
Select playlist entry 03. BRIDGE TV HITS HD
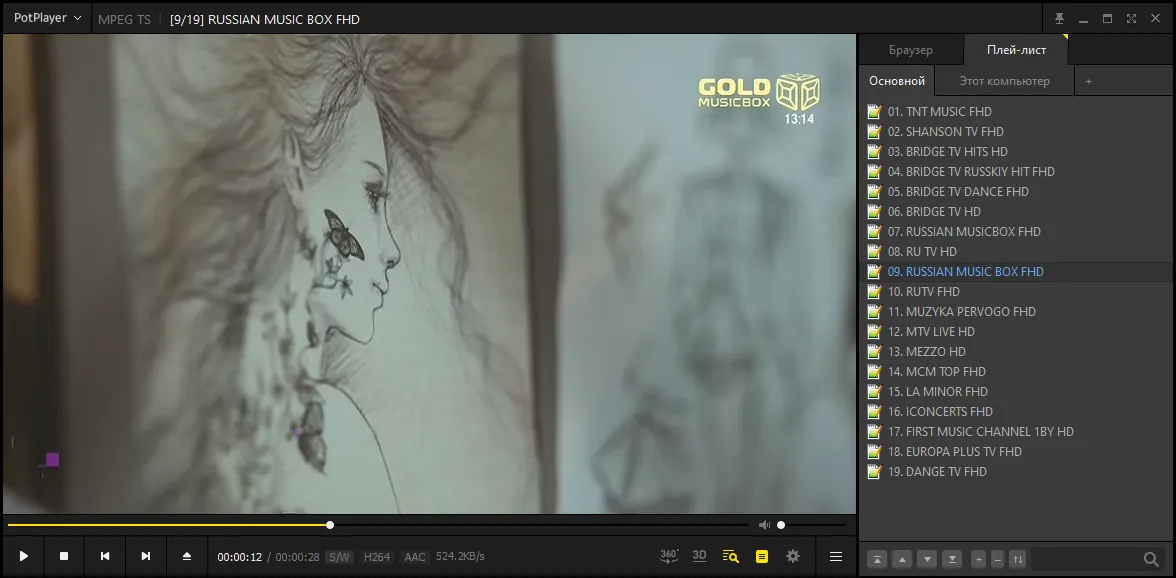[1016, 151]
